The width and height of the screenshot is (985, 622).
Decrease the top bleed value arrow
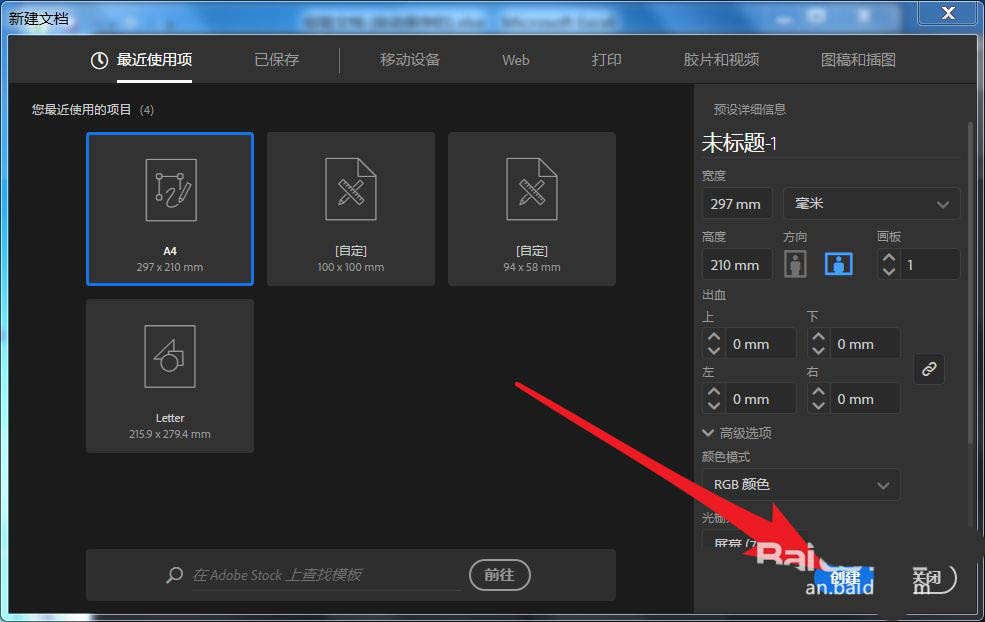pos(714,351)
